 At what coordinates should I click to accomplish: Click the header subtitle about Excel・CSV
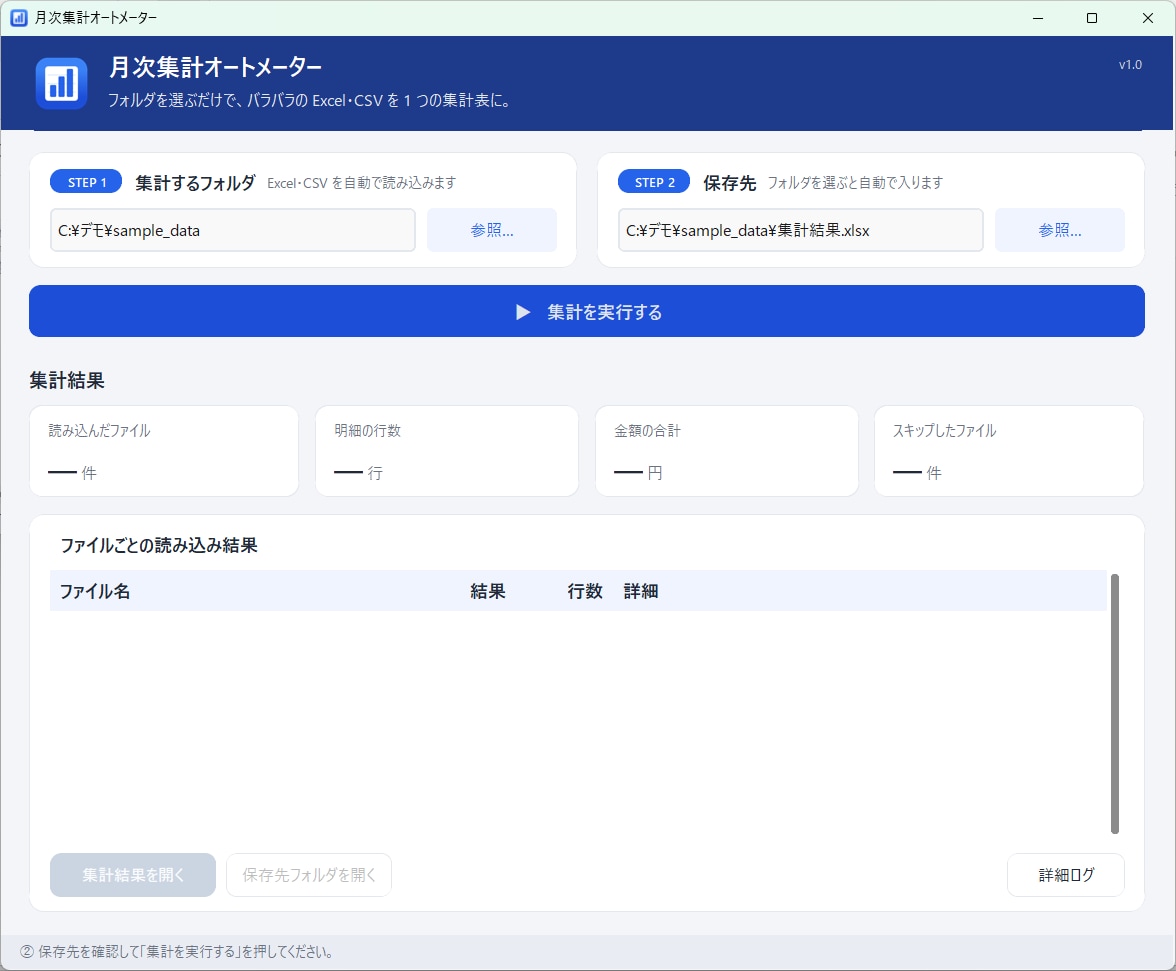point(310,100)
